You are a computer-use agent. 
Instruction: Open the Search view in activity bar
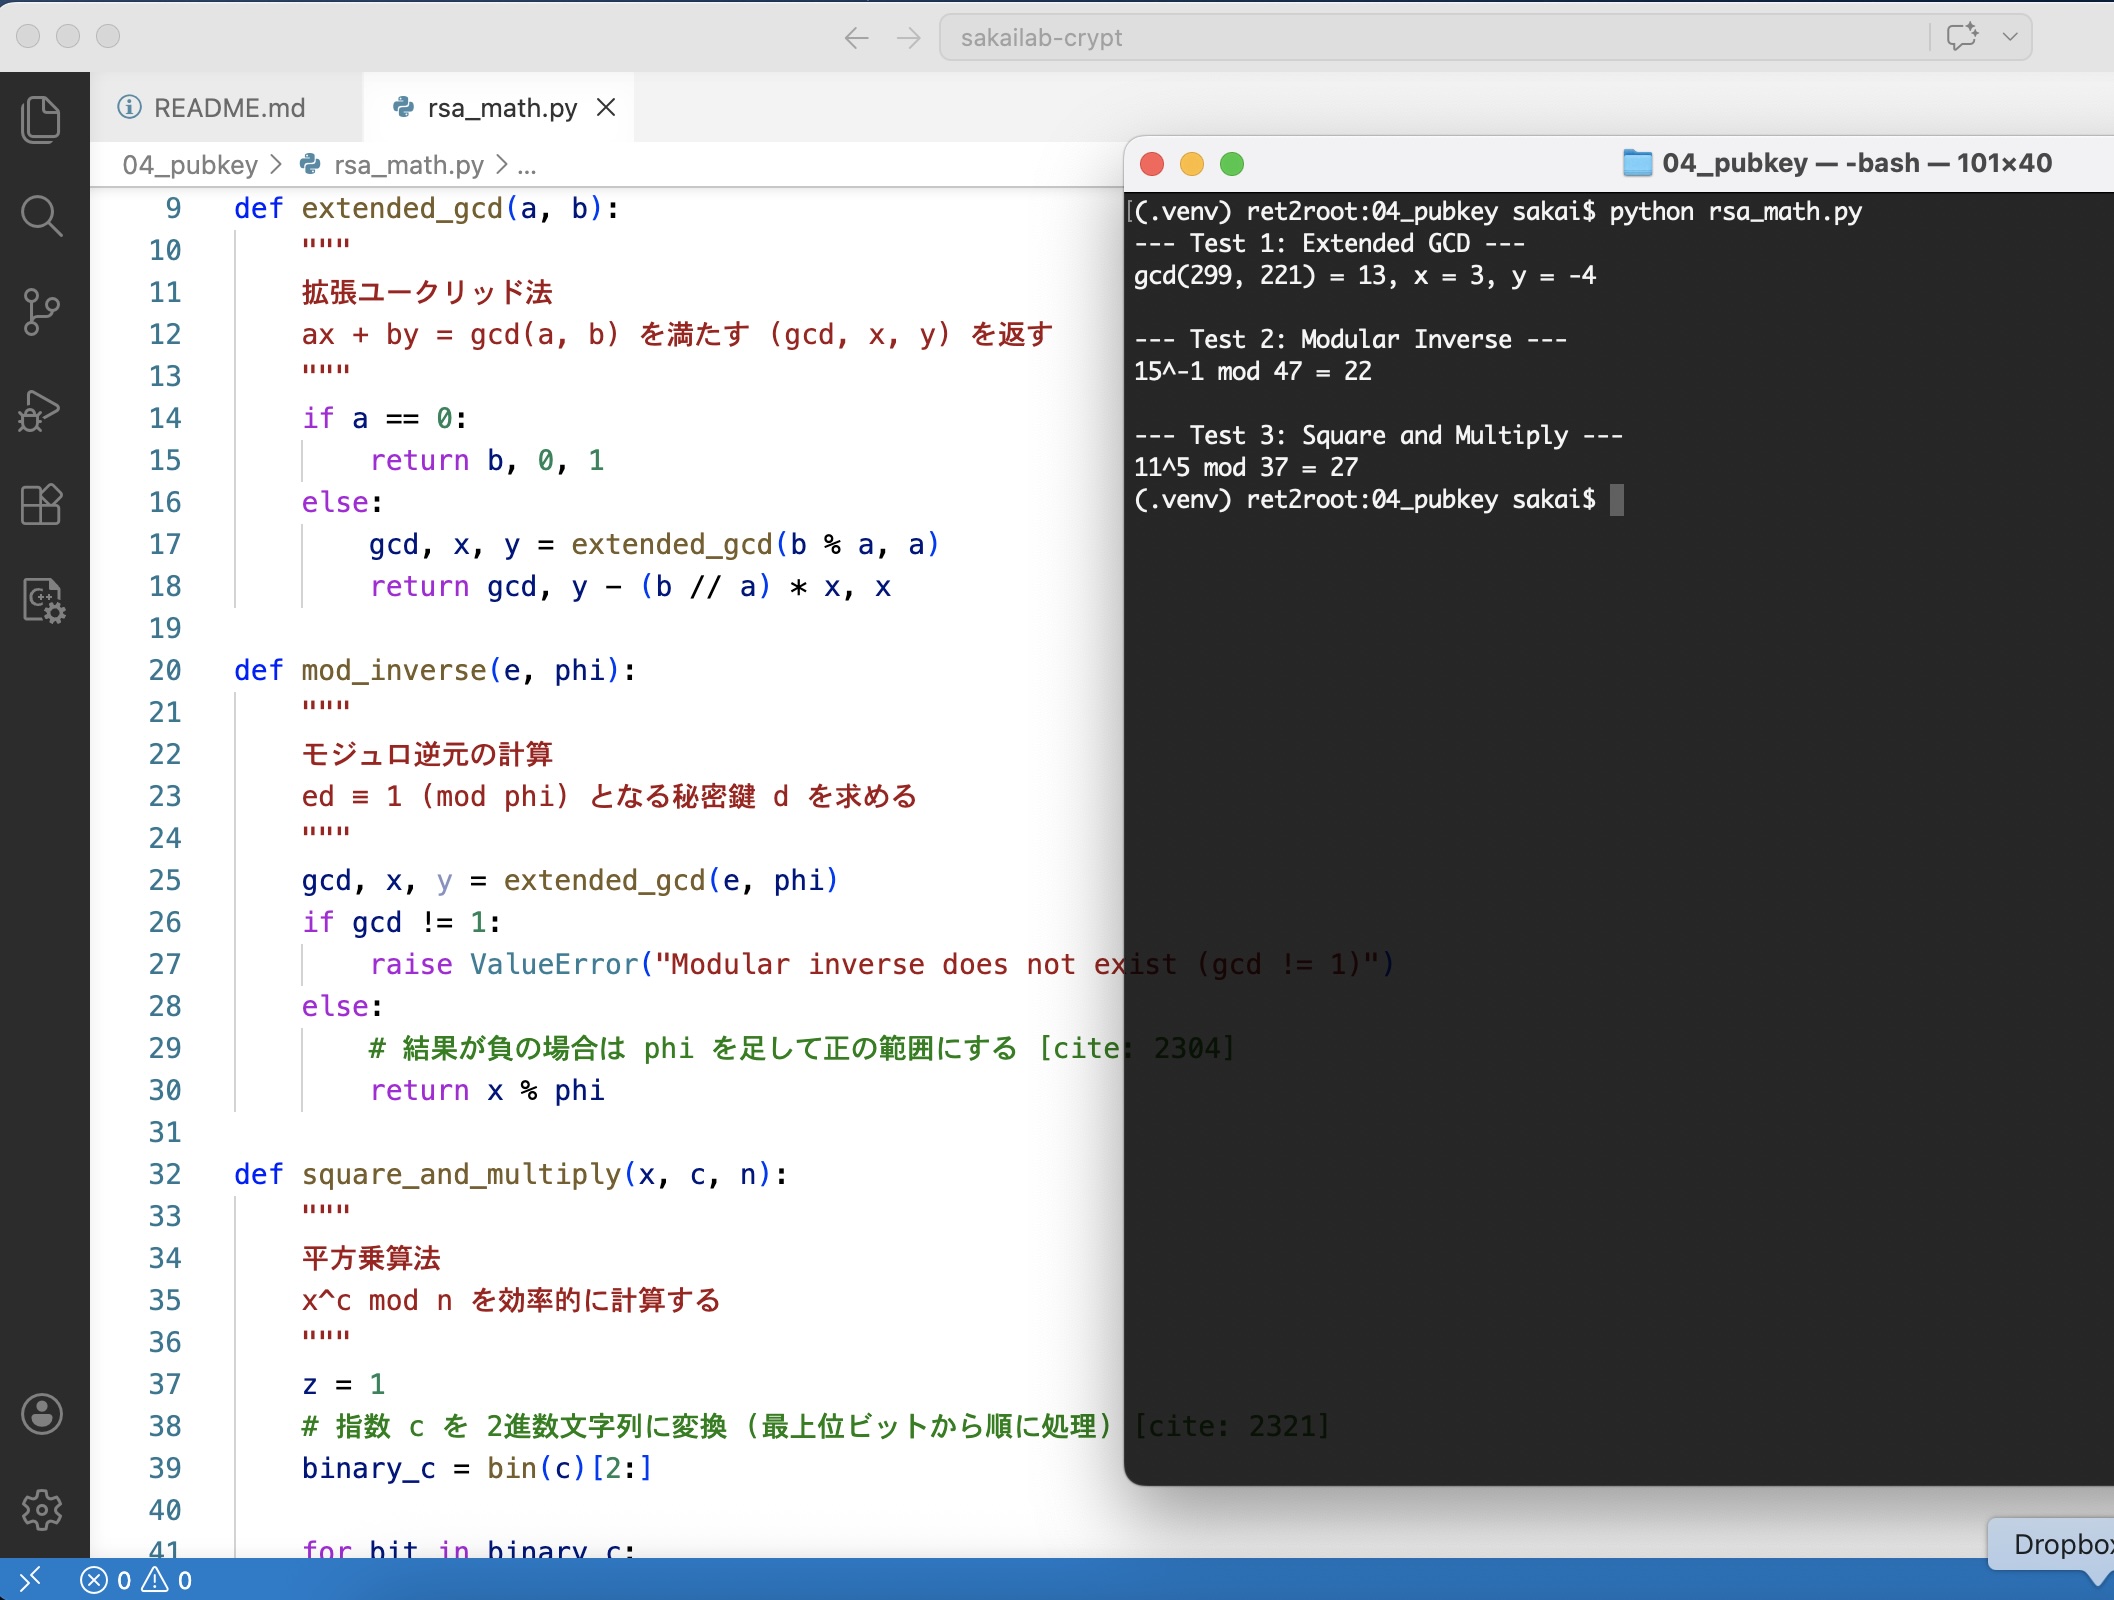41,216
